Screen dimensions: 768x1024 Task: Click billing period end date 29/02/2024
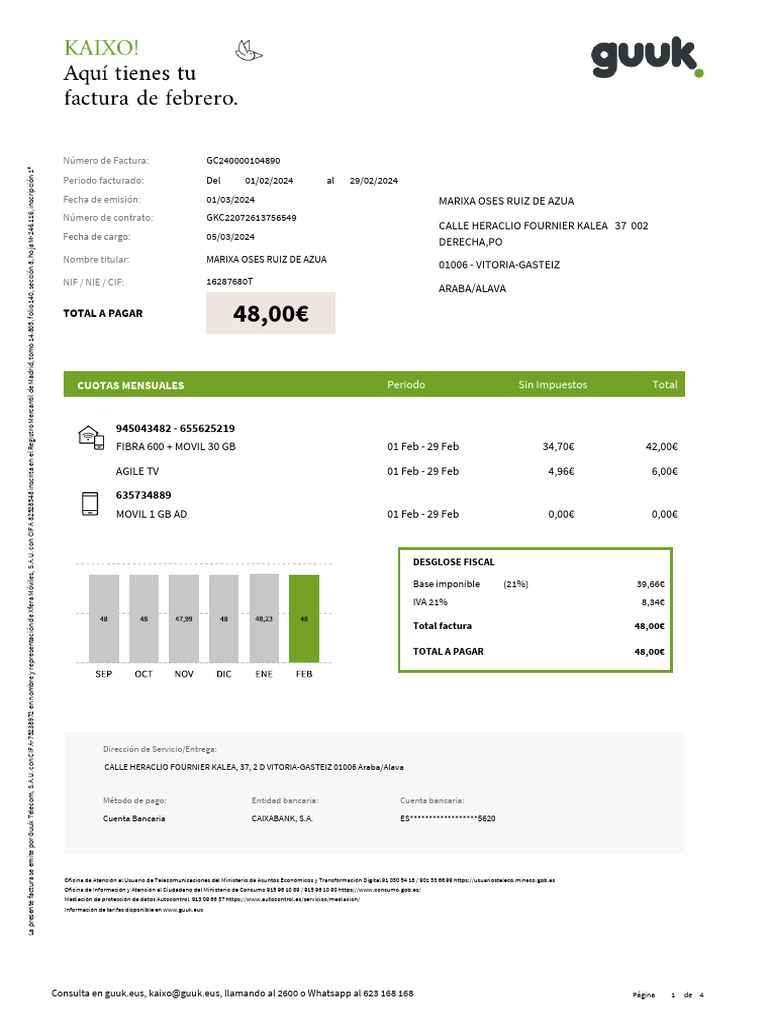tap(374, 181)
